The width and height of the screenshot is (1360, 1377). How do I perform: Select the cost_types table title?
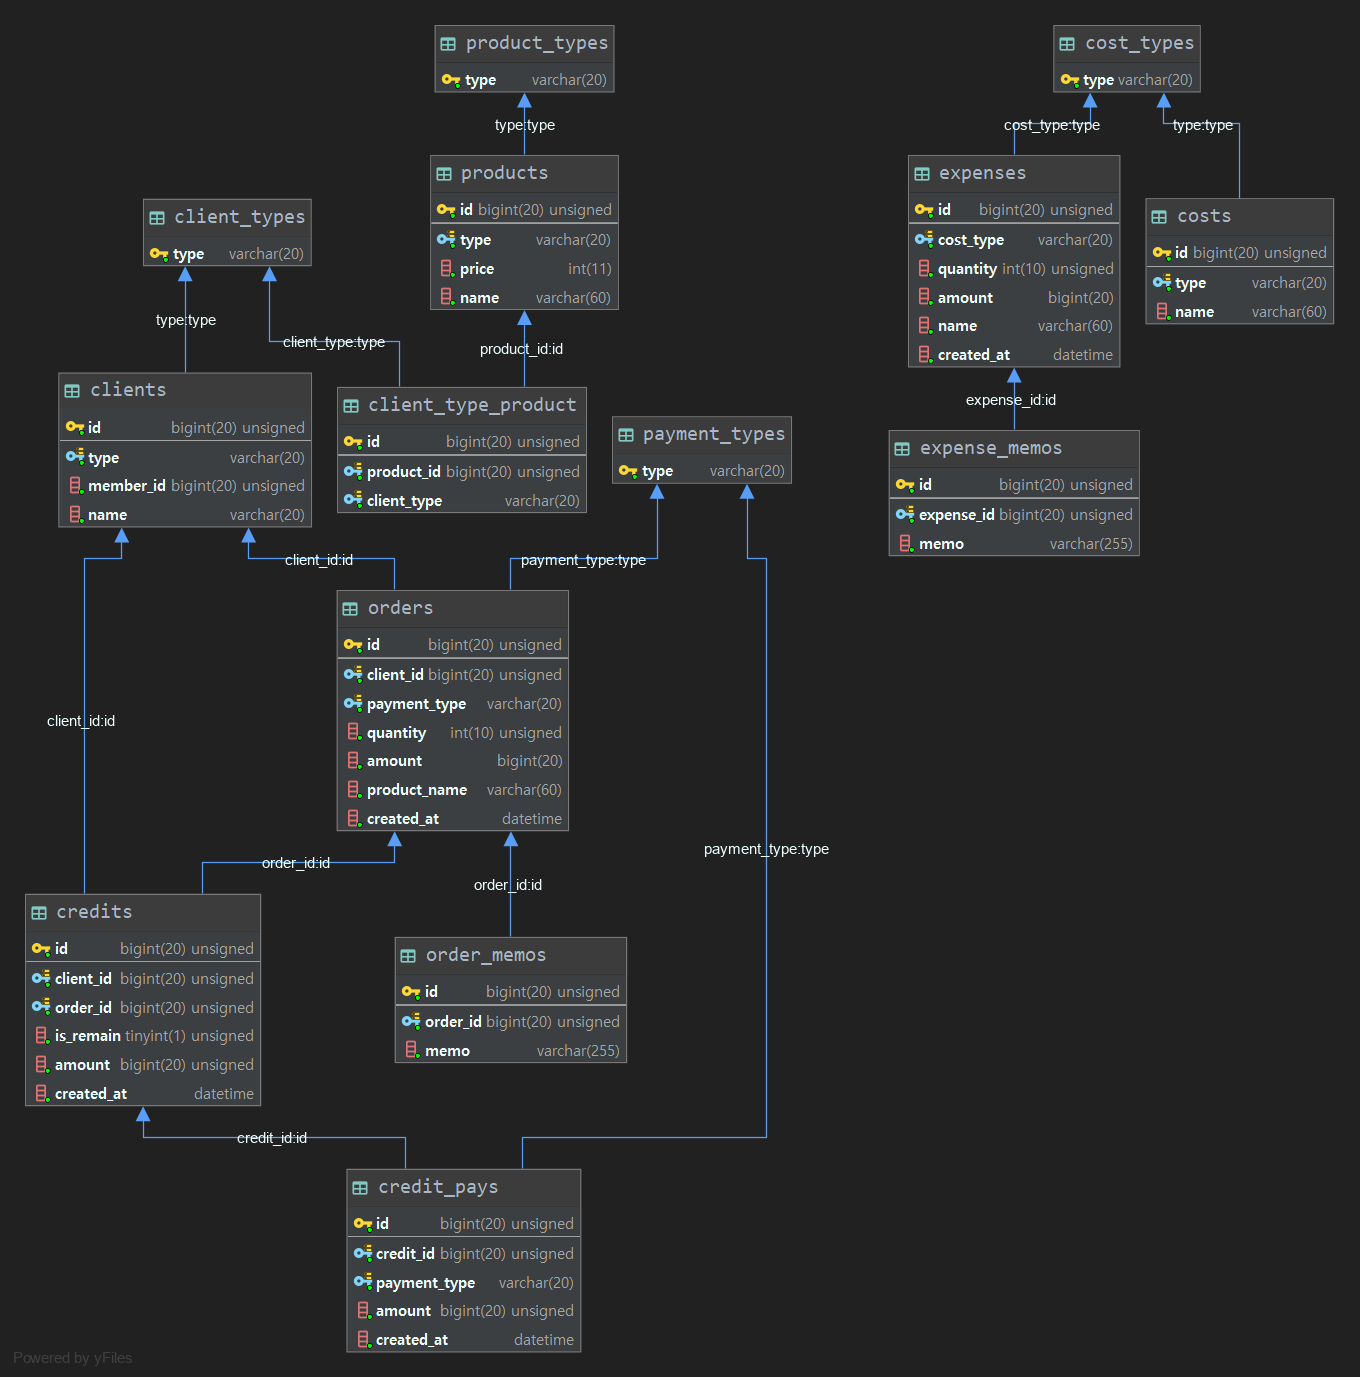1140,43
